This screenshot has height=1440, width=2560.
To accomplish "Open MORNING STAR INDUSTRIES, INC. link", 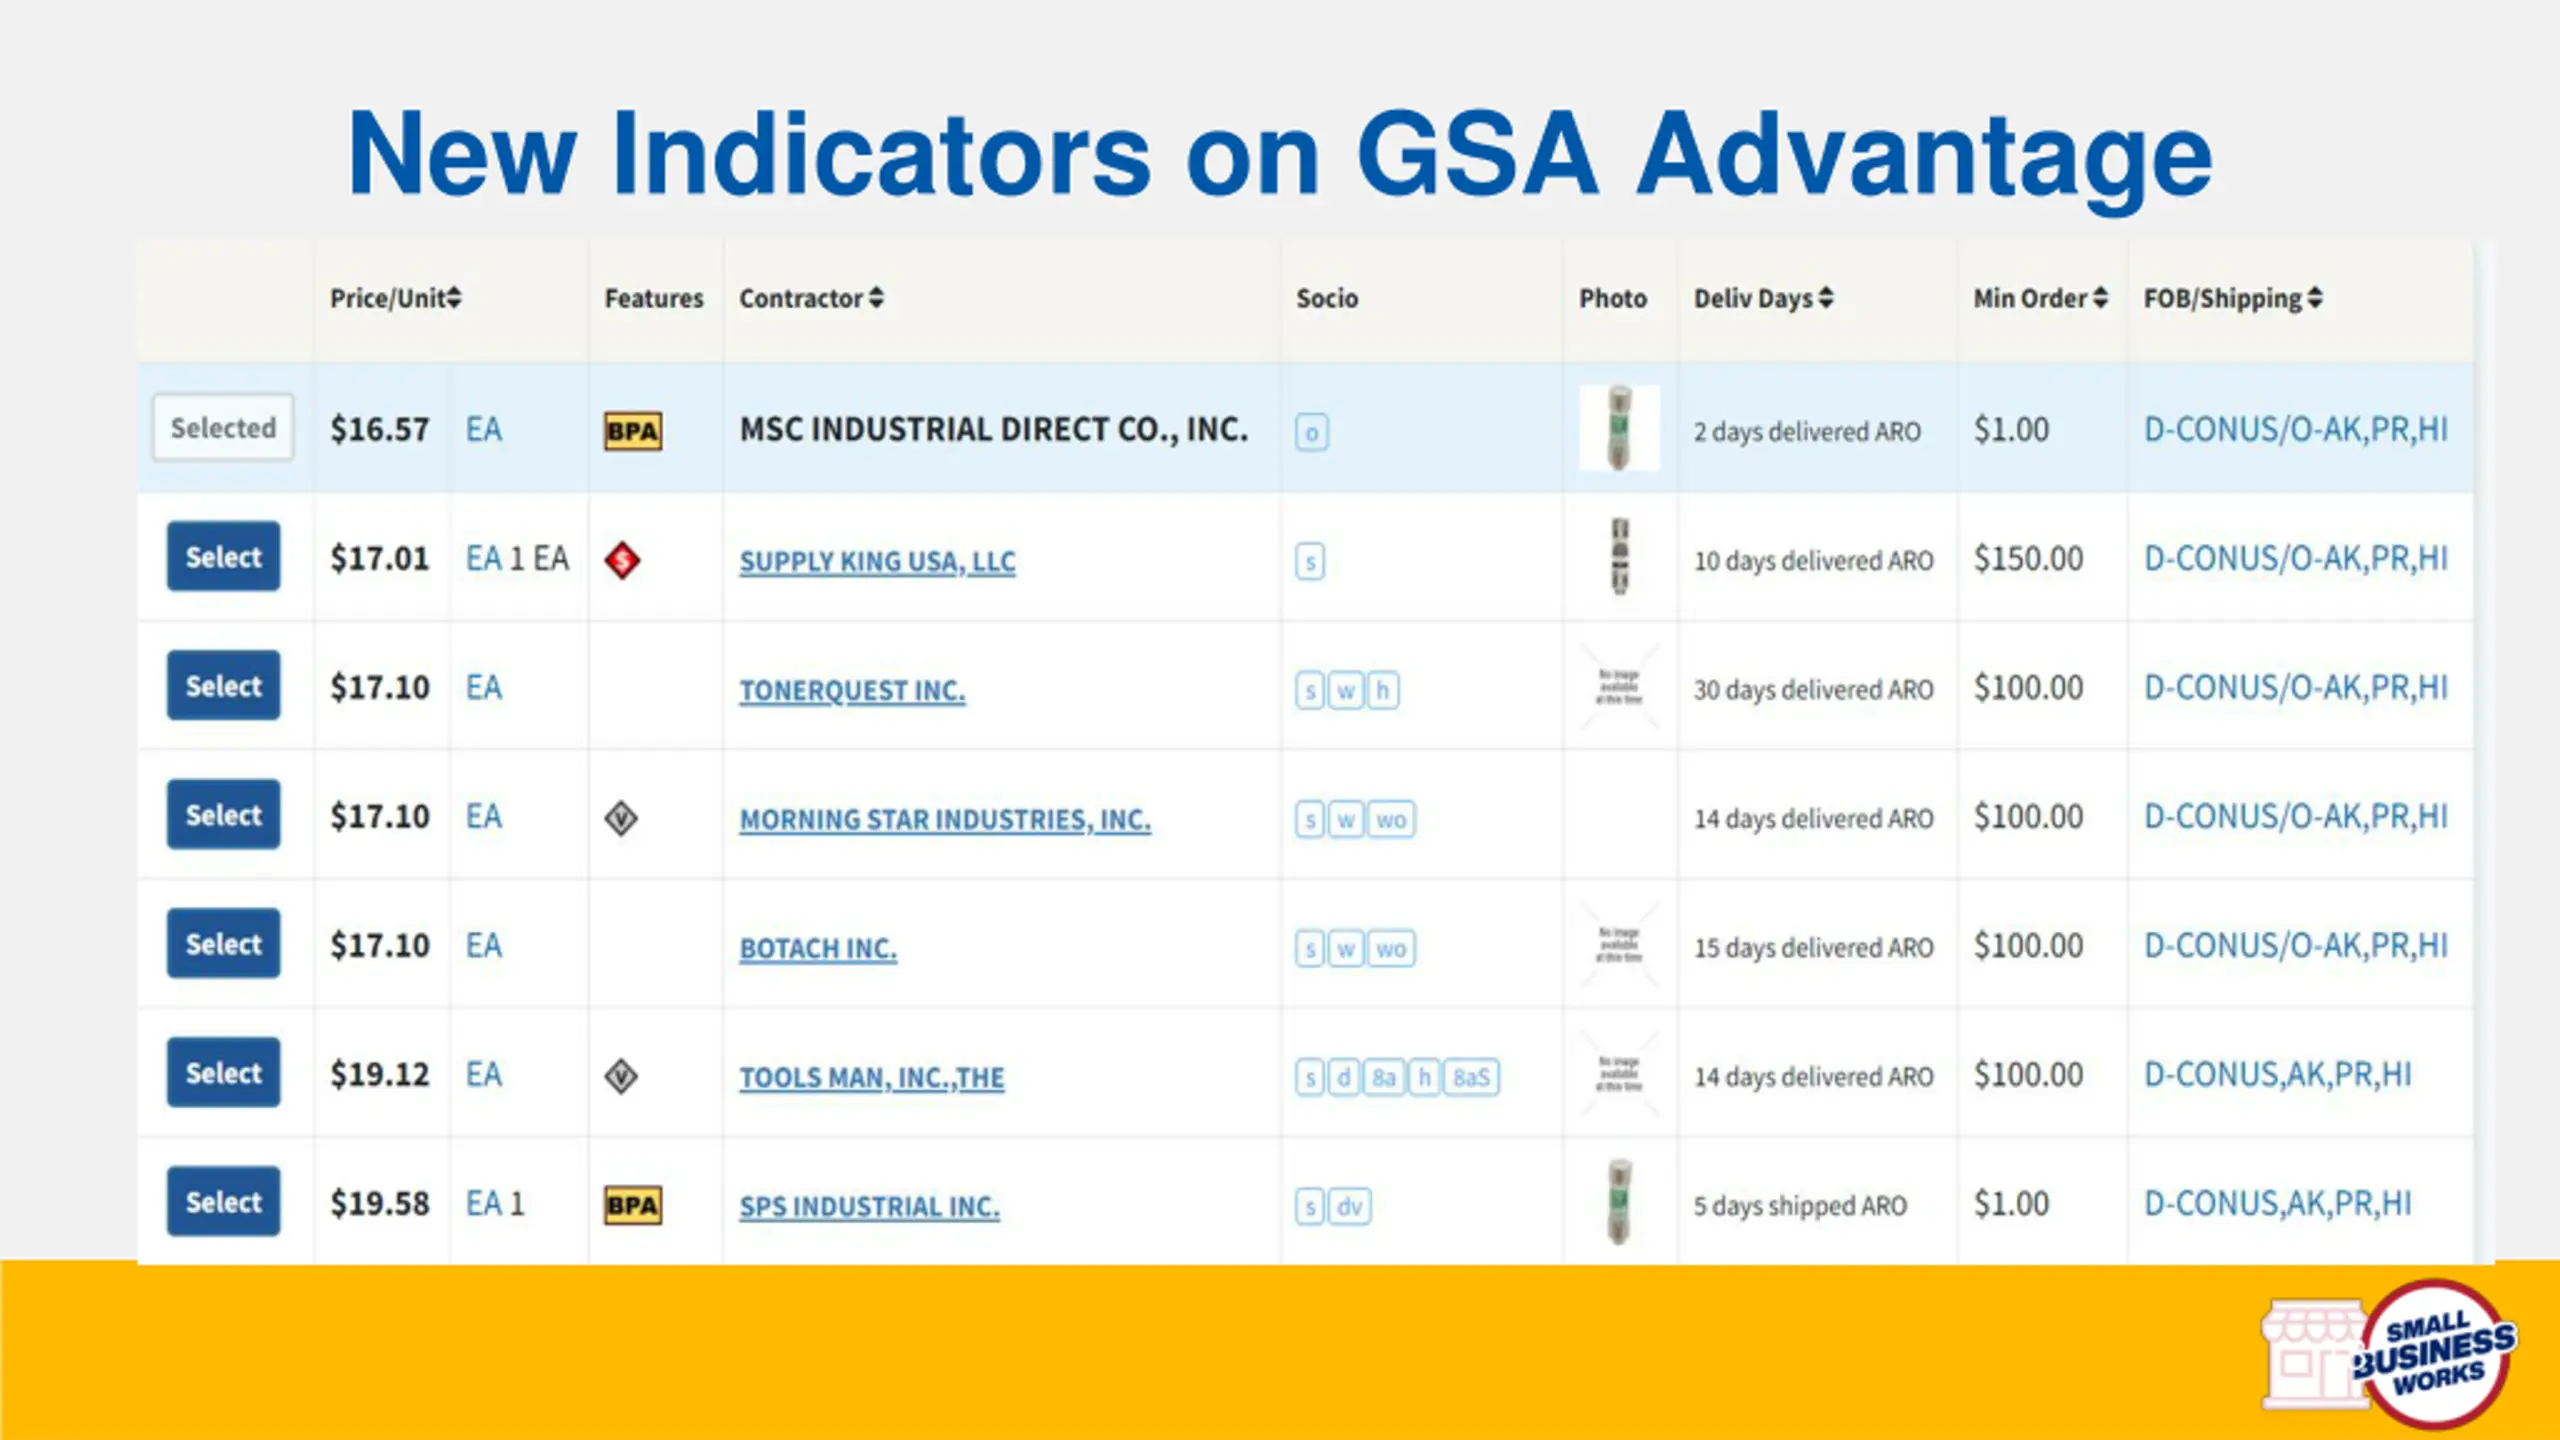I will [945, 819].
